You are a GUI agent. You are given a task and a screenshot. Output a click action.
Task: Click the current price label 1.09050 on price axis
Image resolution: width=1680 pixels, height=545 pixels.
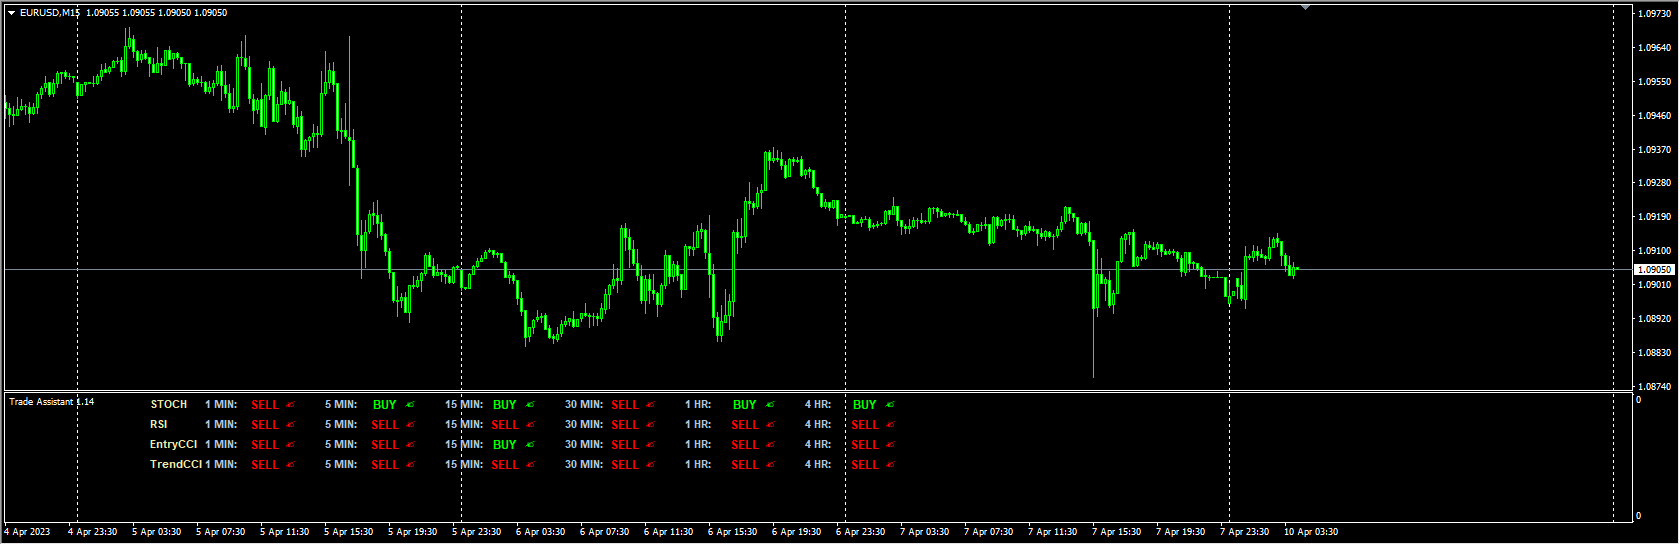pyautogui.click(x=1654, y=270)
